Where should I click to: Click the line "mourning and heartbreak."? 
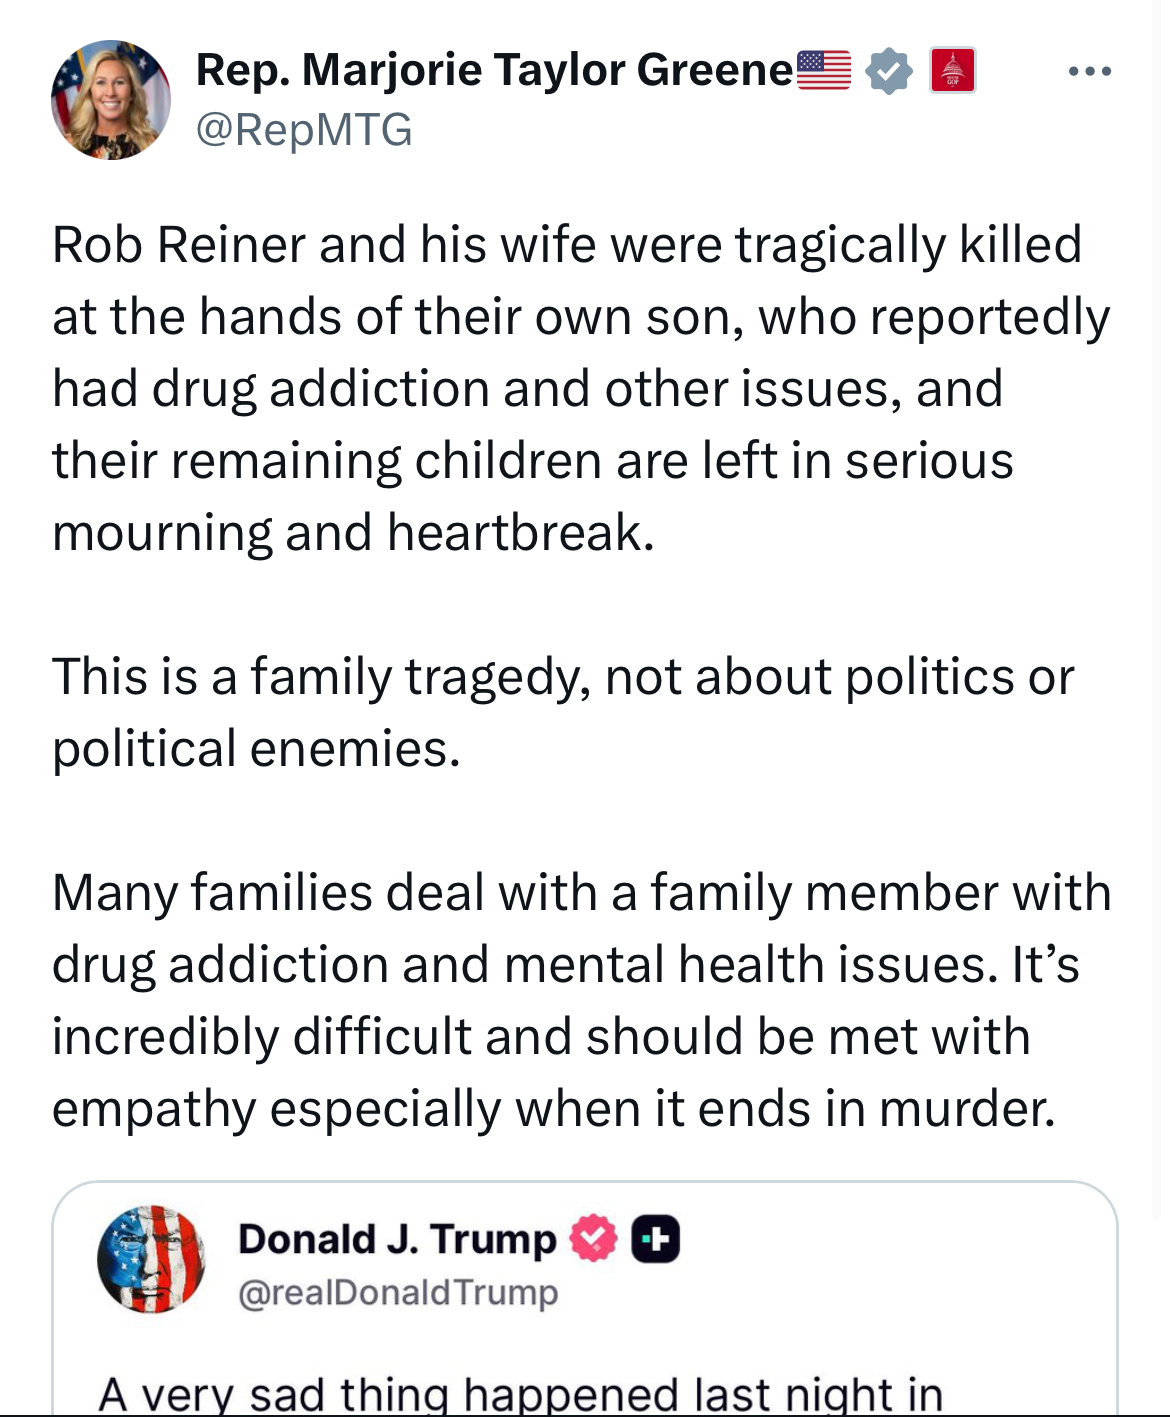[x=353, y=532]
